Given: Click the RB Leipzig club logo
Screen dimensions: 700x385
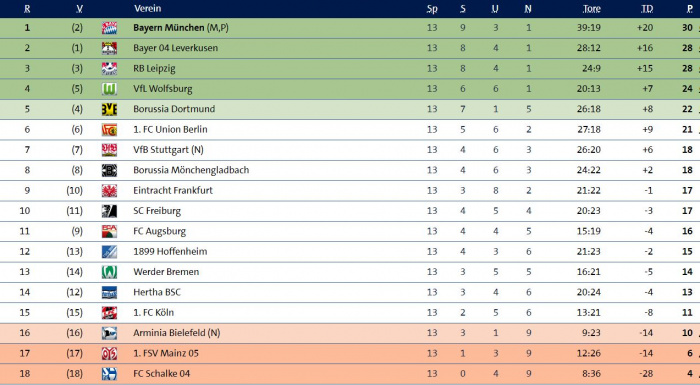Looking at the screenshot, I should pyautogui.click(x=109, y=68).
